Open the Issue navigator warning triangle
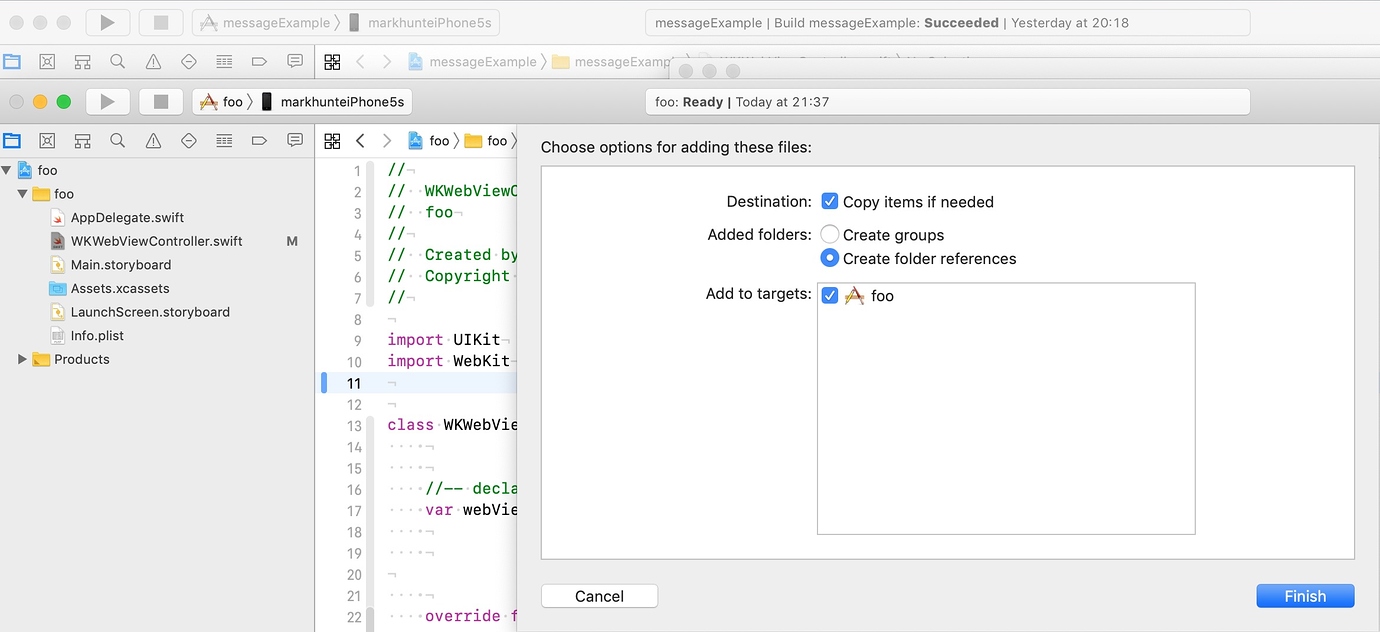Screen dimensions: 1380x632 [154, 140]
